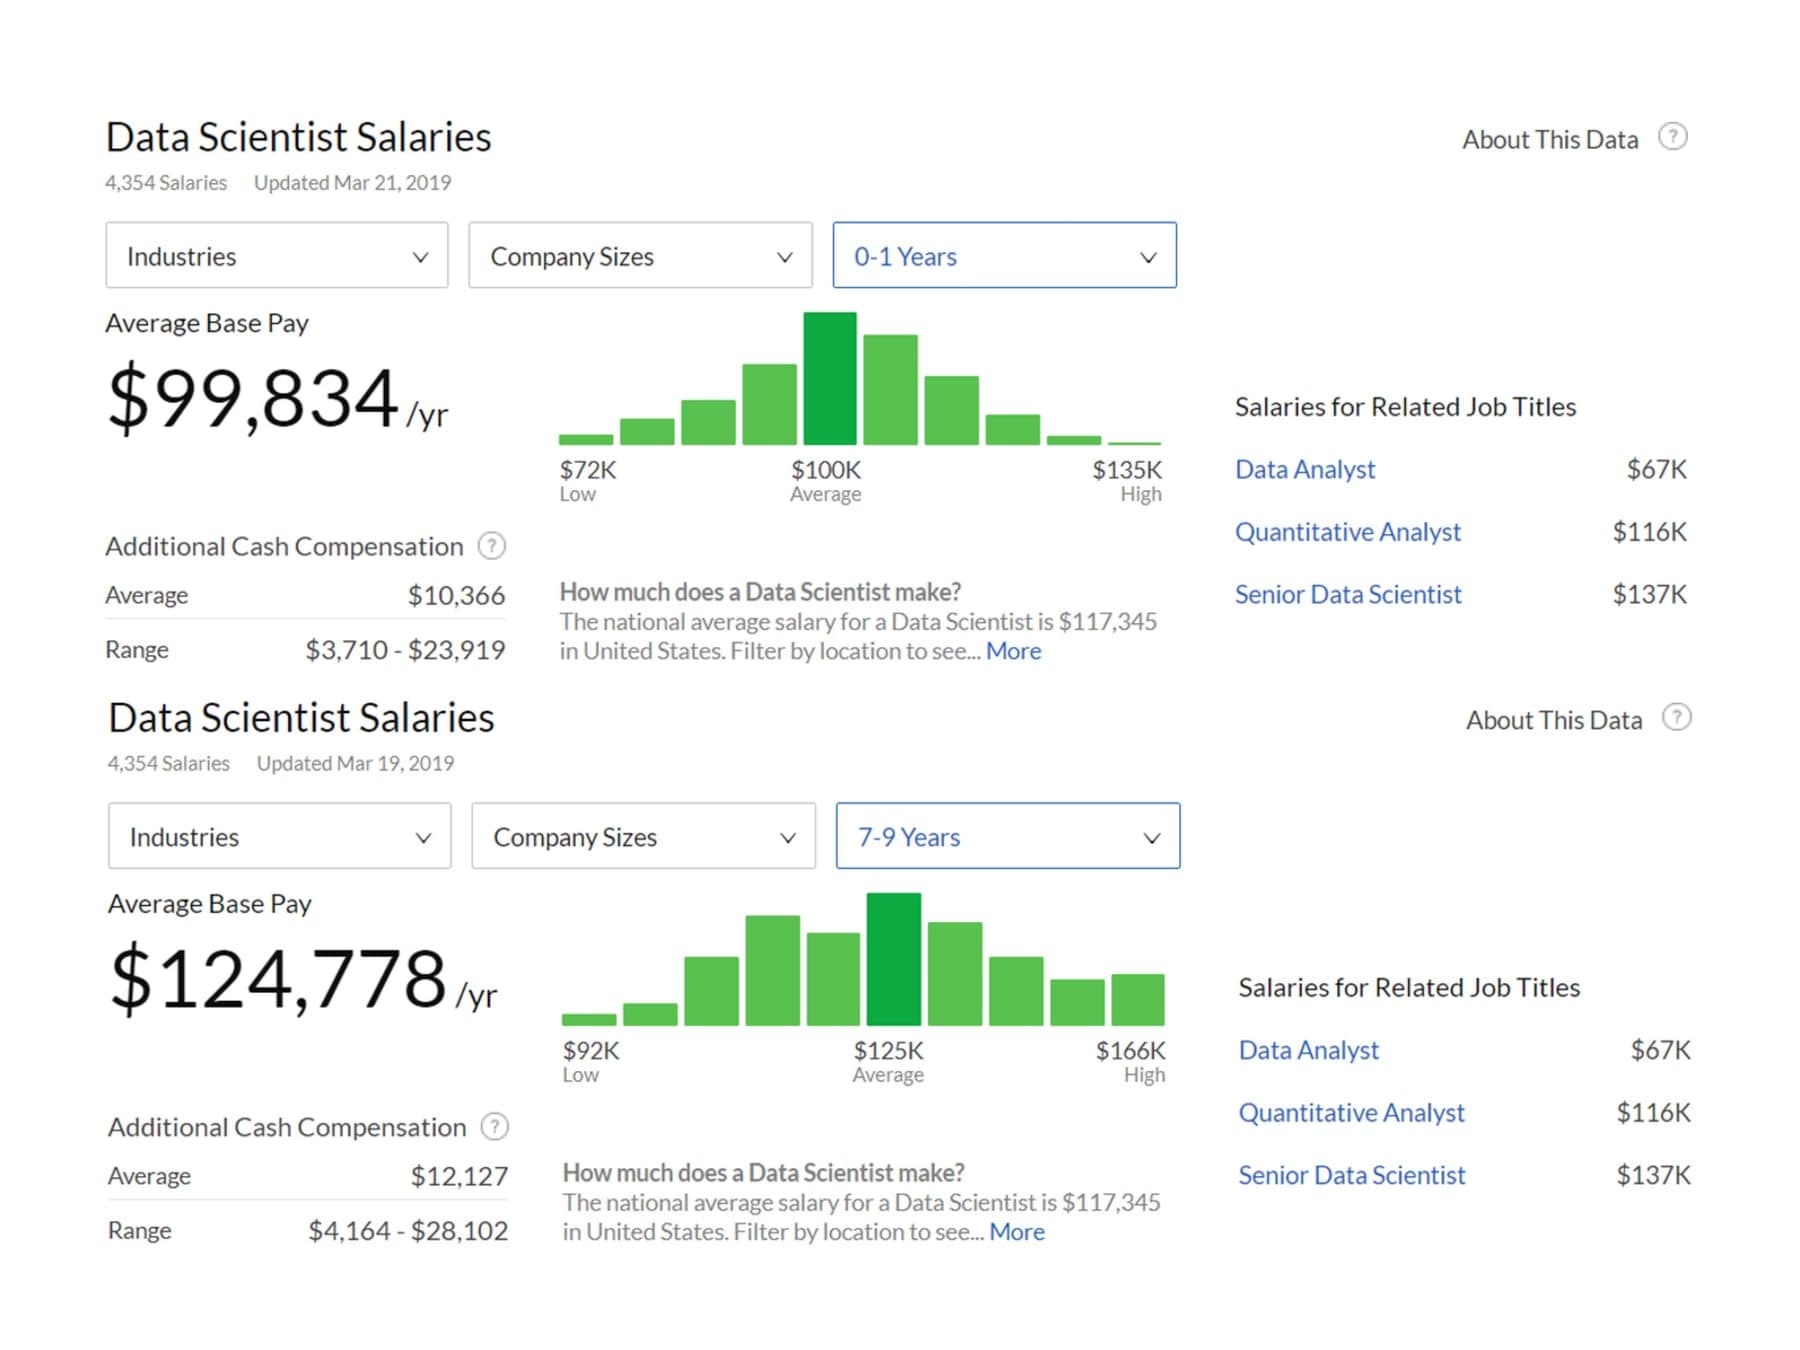
Task: Open the top Company Sizes dropdown
Action: point(640,256)
